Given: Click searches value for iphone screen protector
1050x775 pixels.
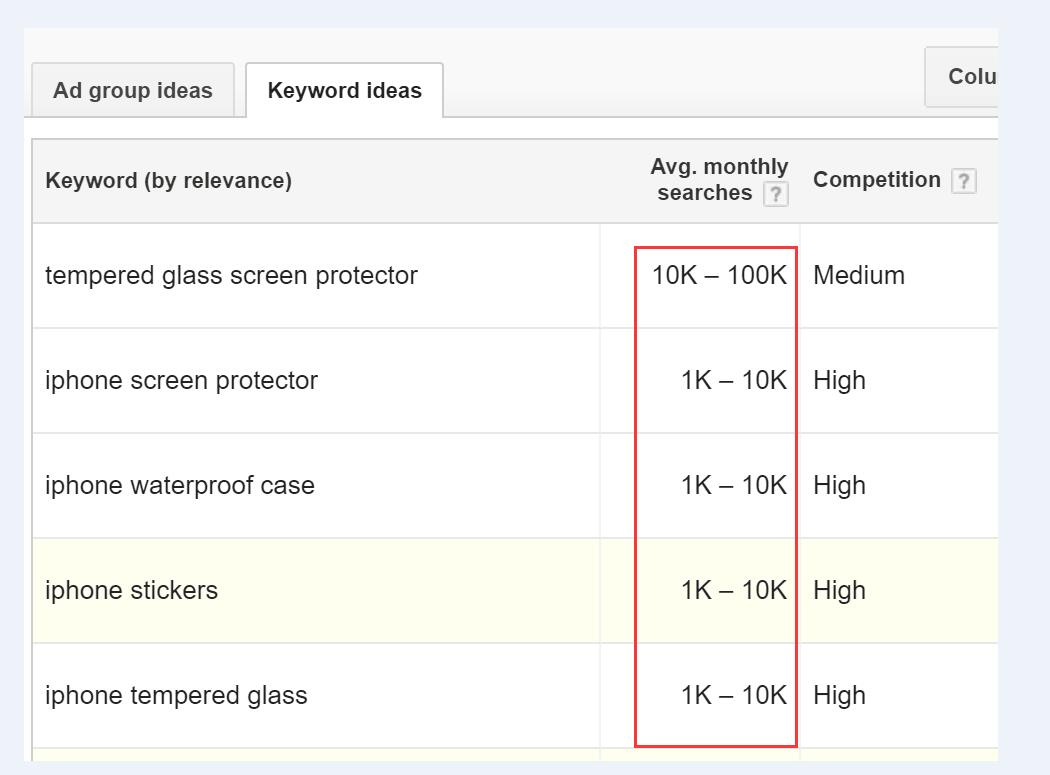Looking at the screenshot, I should point(734,380).
